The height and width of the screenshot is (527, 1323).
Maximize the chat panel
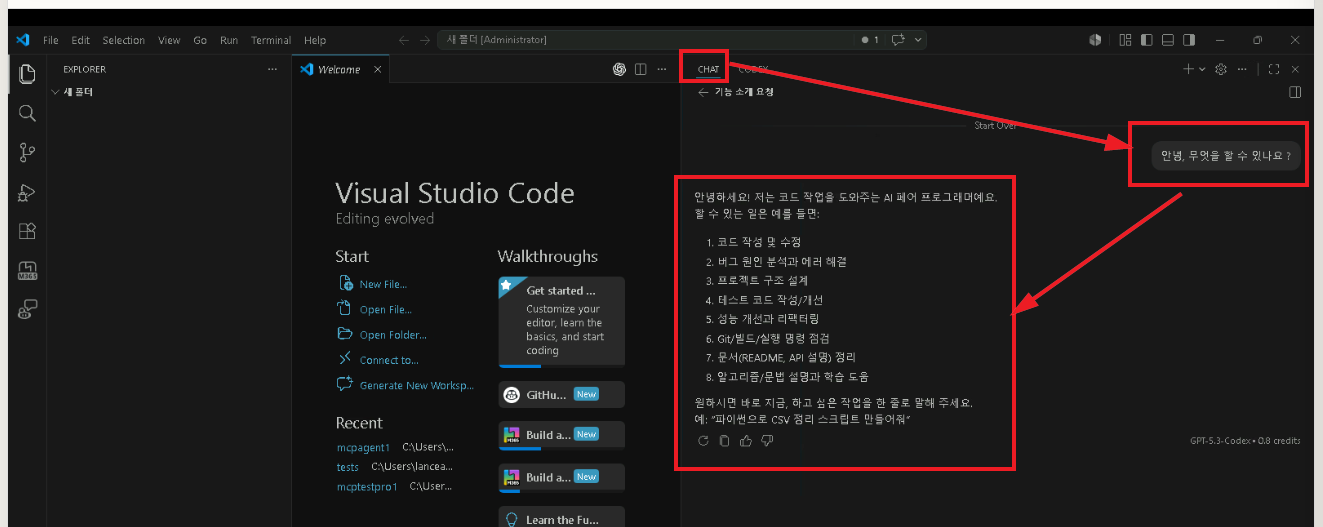click(1273, 69)
